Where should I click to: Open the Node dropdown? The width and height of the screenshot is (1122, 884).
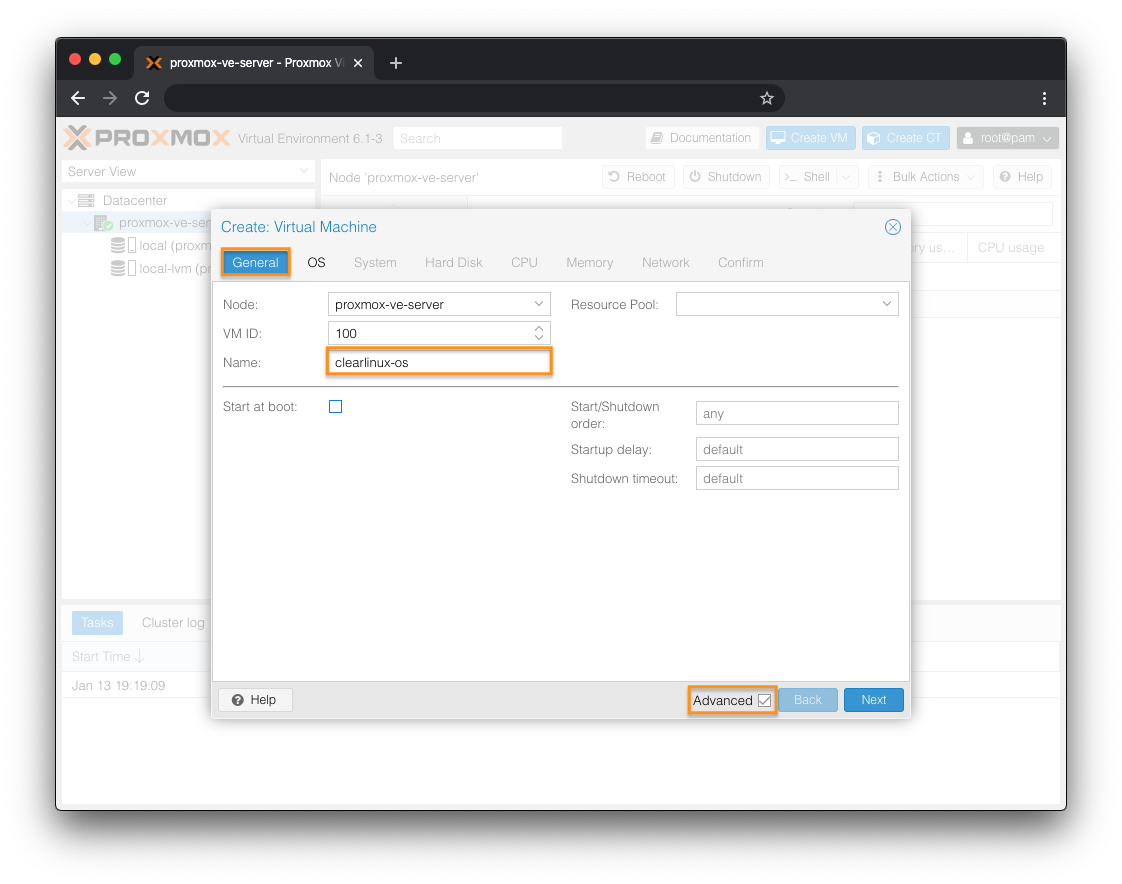[539, 304]
